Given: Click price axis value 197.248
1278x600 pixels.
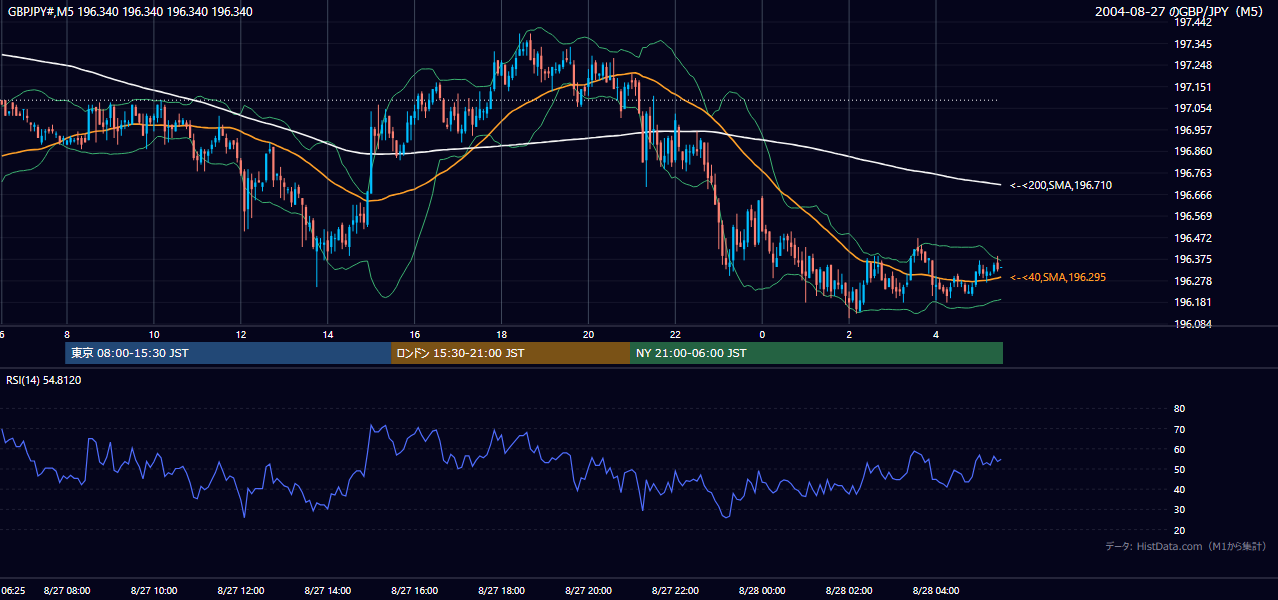Looking at the screenshot, I should (x=1192, y=66).
